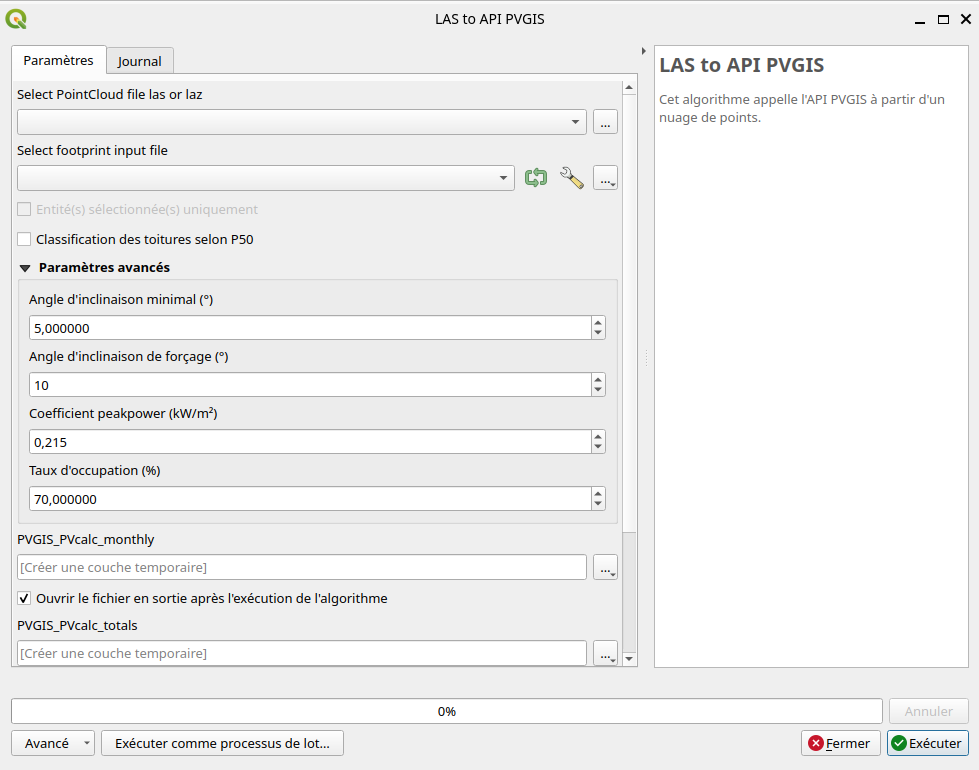Click Exécuter comme processus de lot button
The height and width of the screenshot is (770, 979).
[x=222, y=743]
